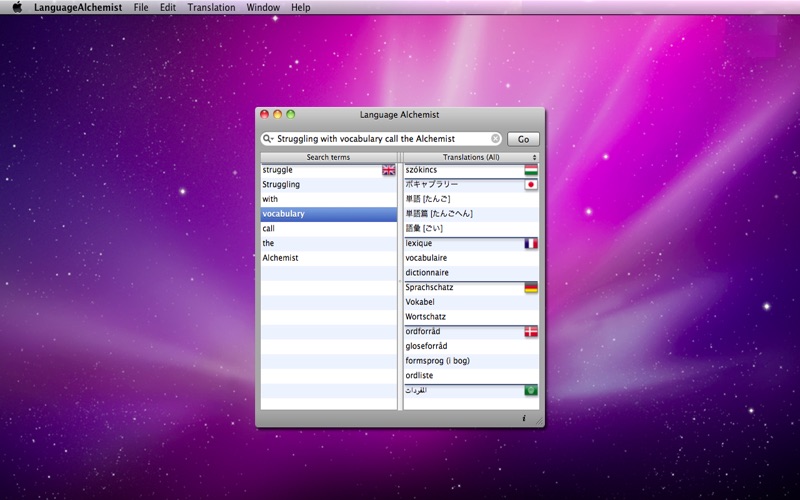Open the Help menu
The image size is (800, 500).
tap(301, 7)
